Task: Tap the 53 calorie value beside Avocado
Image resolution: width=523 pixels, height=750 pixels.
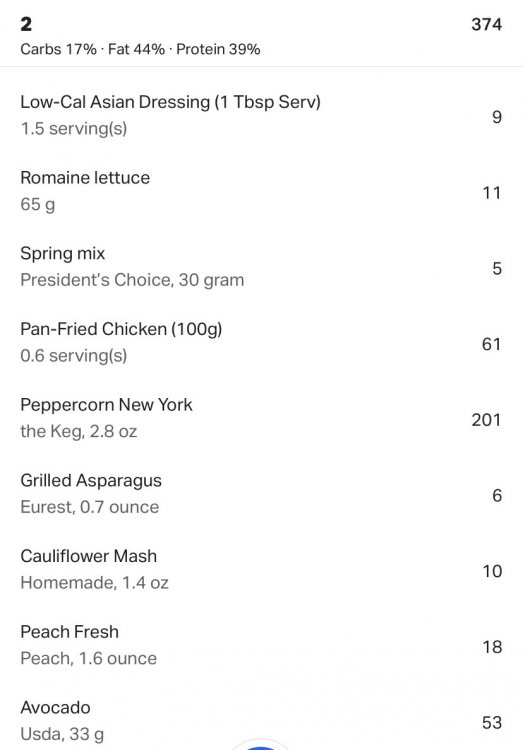Action: [492, 722]
